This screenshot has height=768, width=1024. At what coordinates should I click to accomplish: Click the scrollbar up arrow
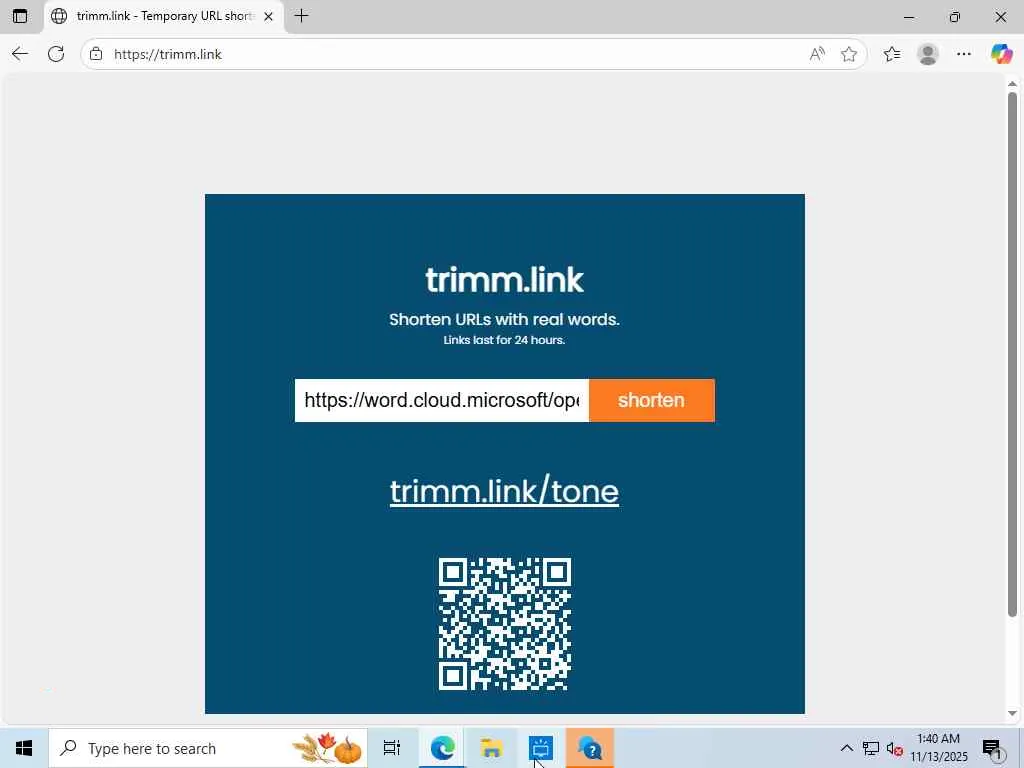[x=1012, y=84]
